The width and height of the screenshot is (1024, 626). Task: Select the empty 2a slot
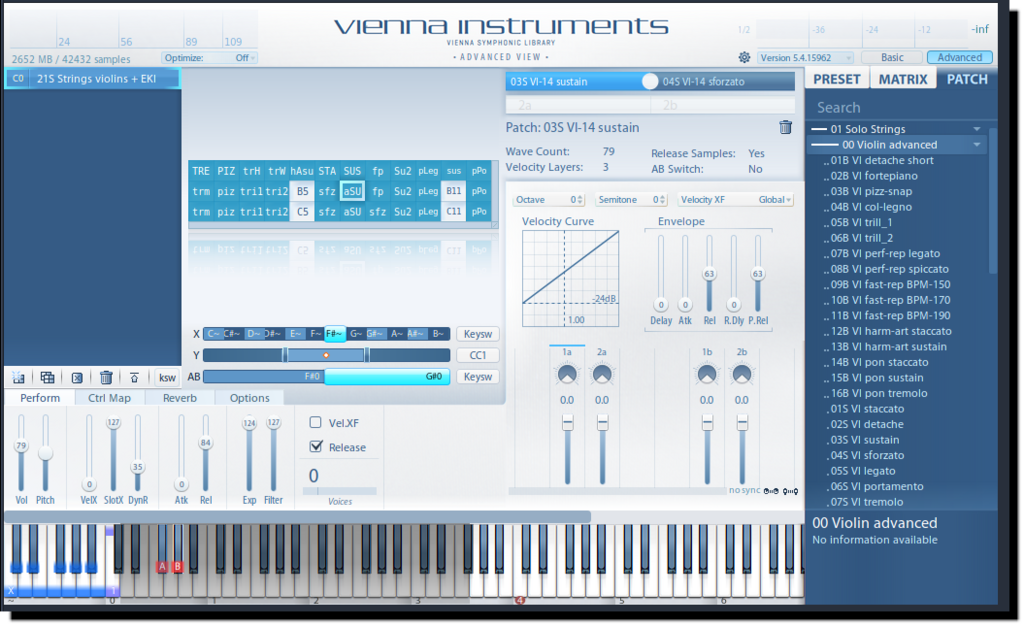pyautogui.click(x=578, y=105)
